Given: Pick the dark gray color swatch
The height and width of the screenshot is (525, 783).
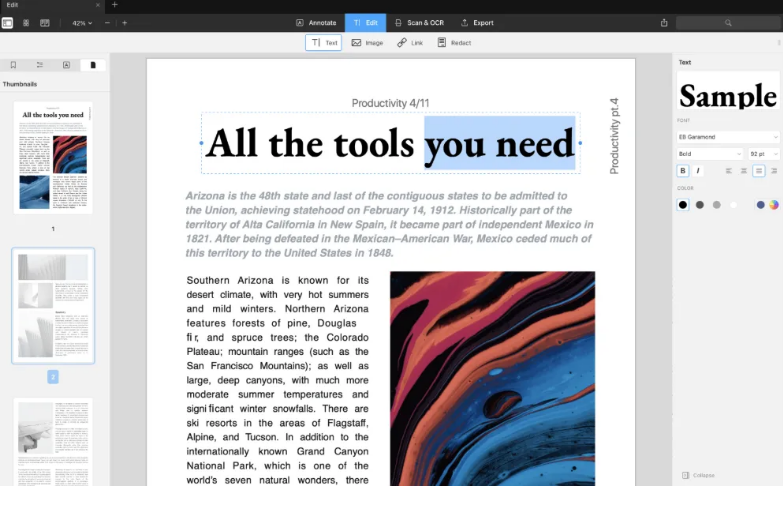Looking at the screenshot, I should 700,205.
